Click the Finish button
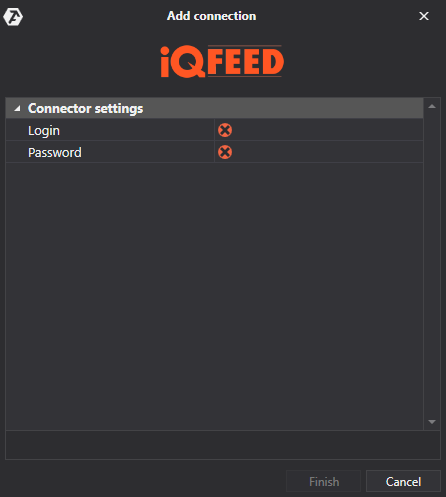This screenshot has height=497, width=446. pyautogui.click(x=324, y=481)
